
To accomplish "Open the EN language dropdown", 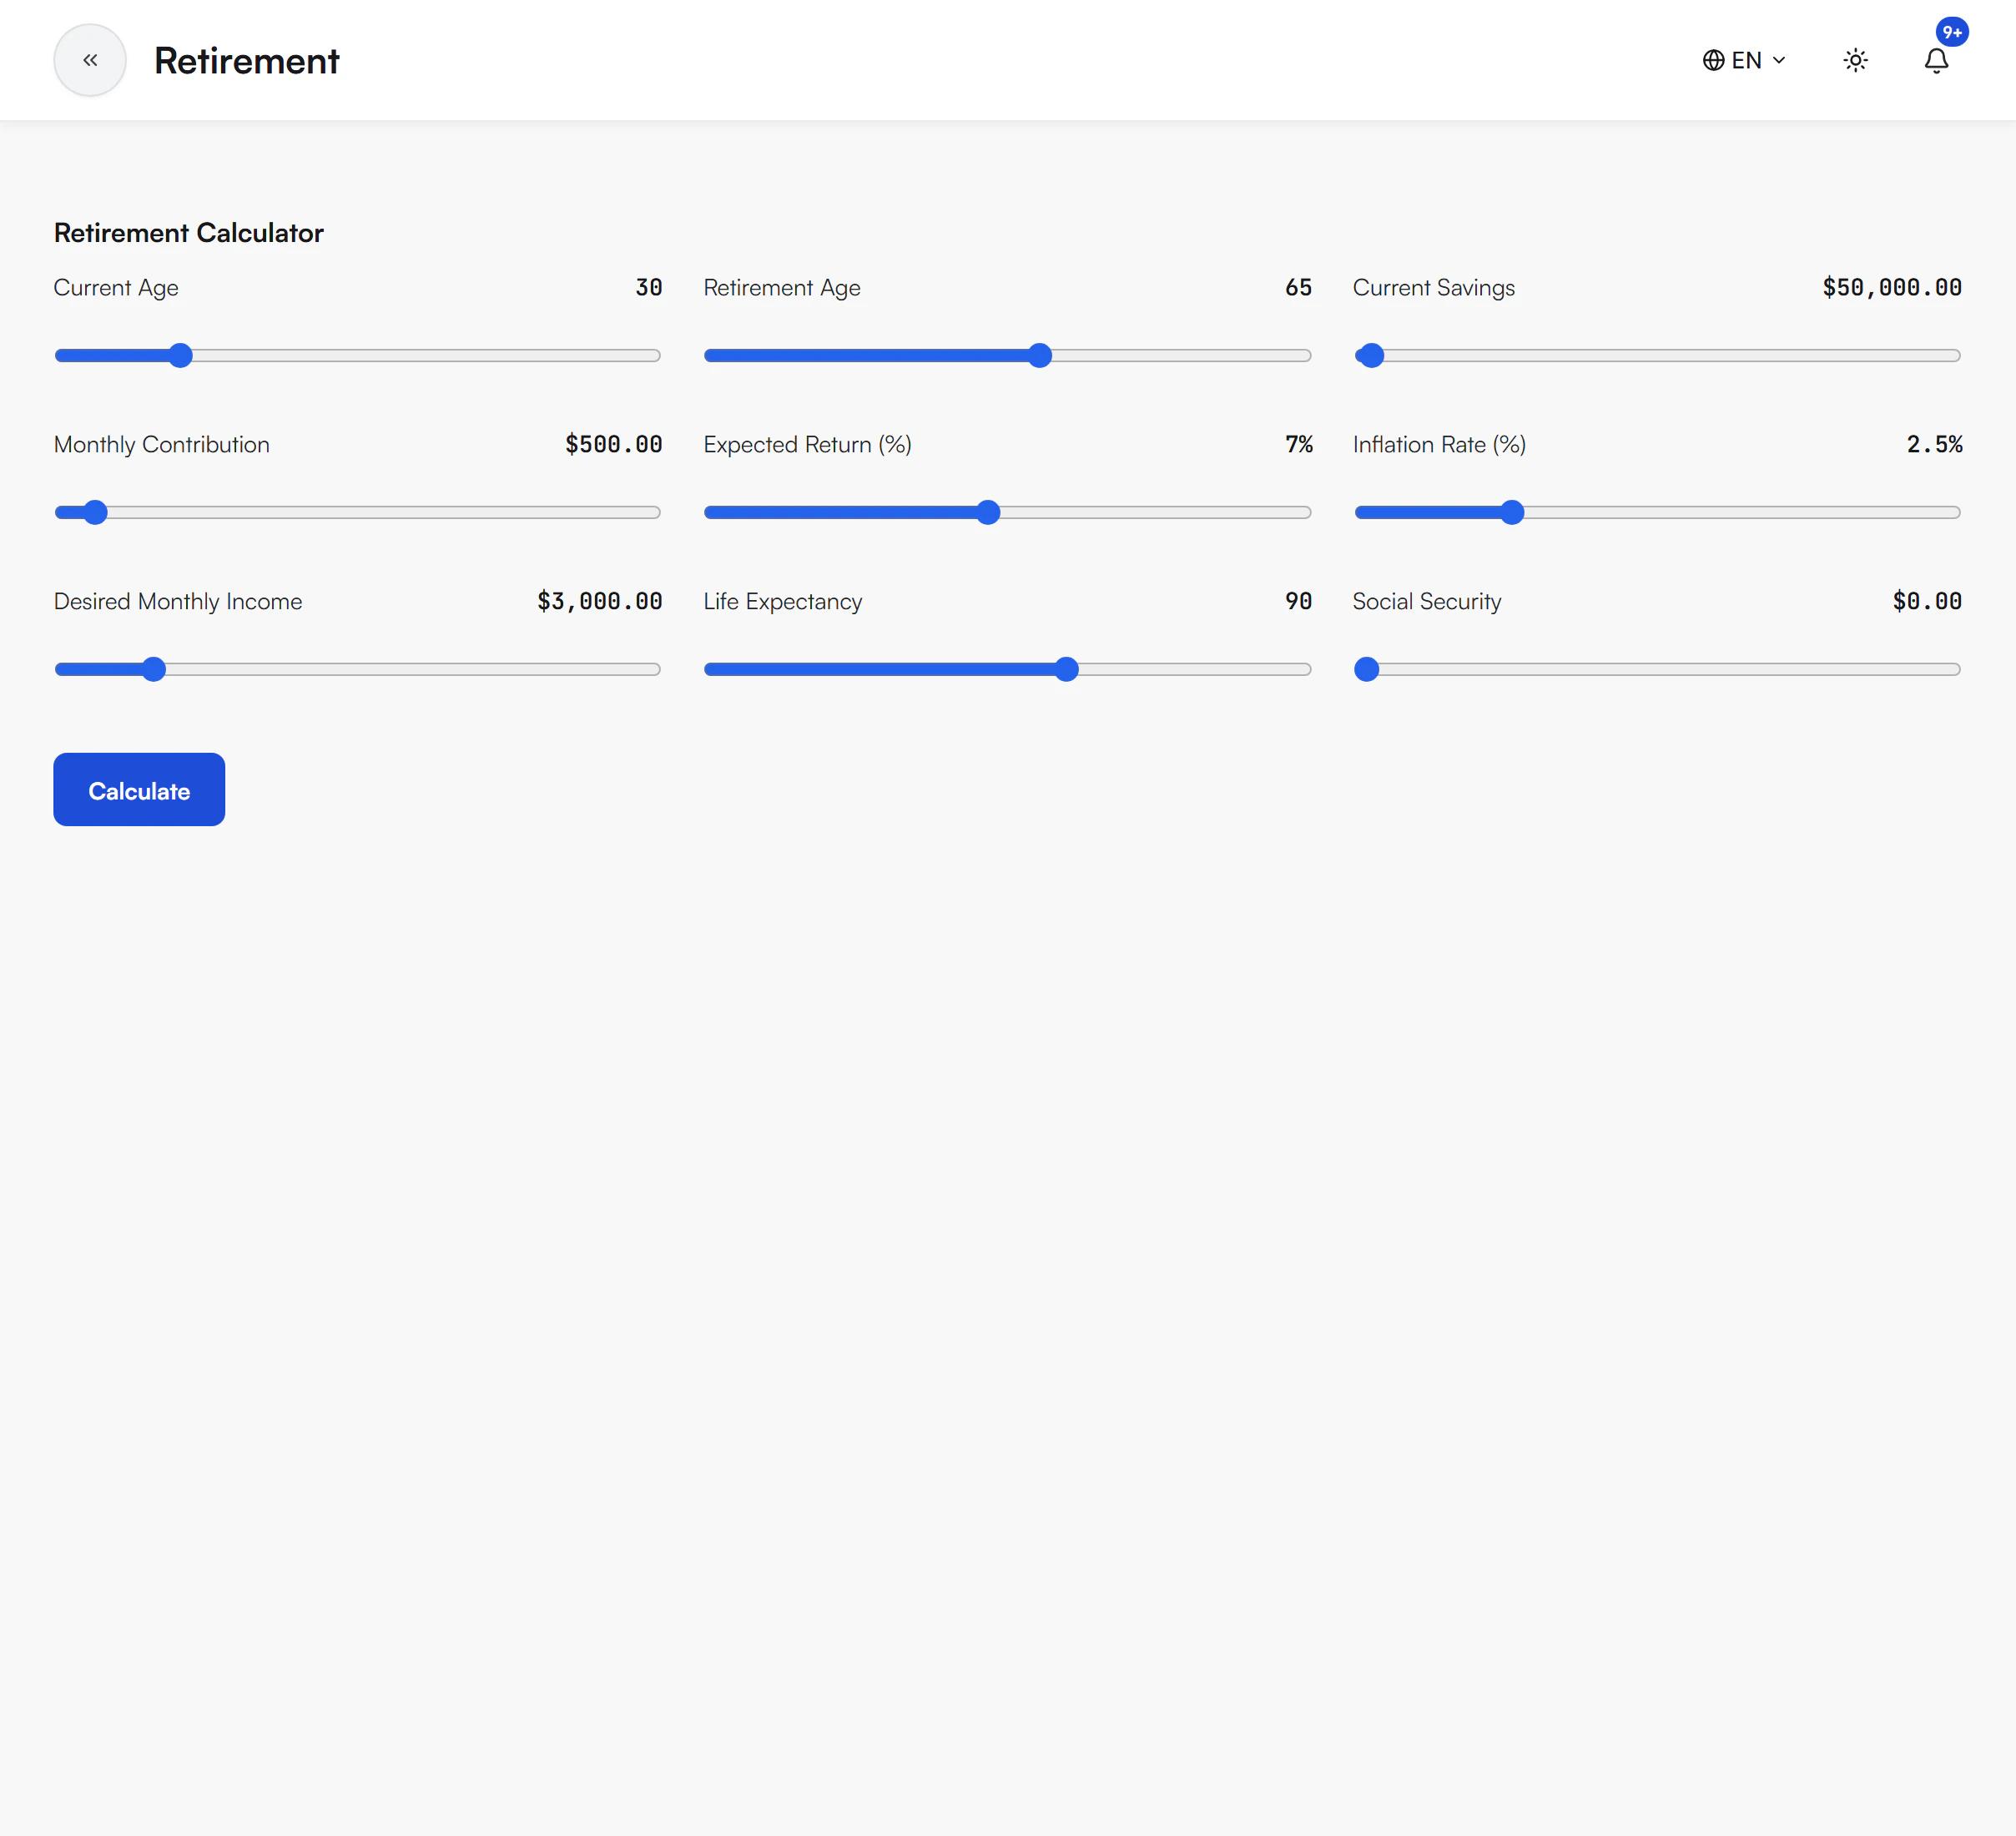I will click(x=1744, y=60).
